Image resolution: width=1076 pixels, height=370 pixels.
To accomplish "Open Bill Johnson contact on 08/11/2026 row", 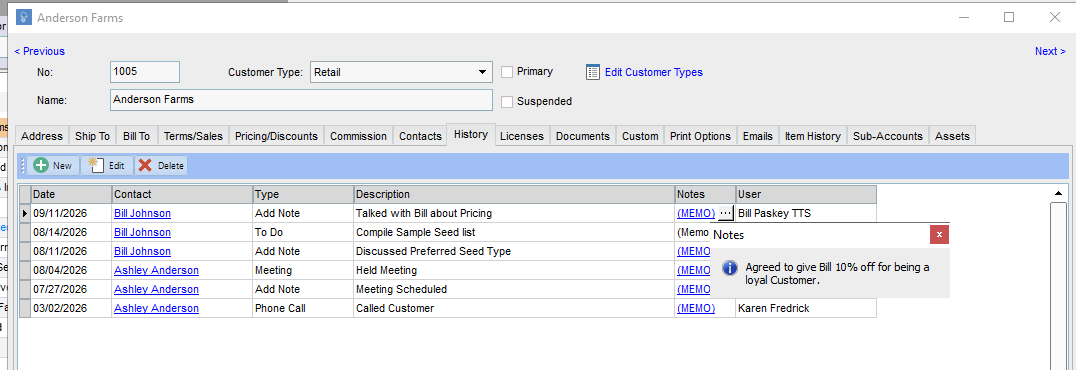I will tap(142, 251).
